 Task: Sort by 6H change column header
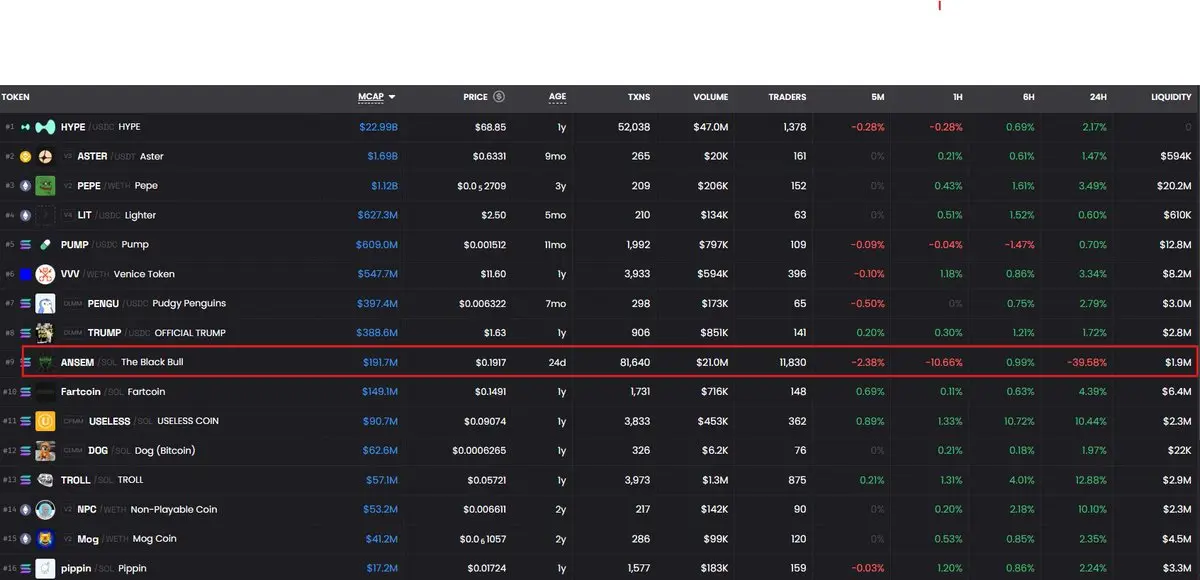1029,97
